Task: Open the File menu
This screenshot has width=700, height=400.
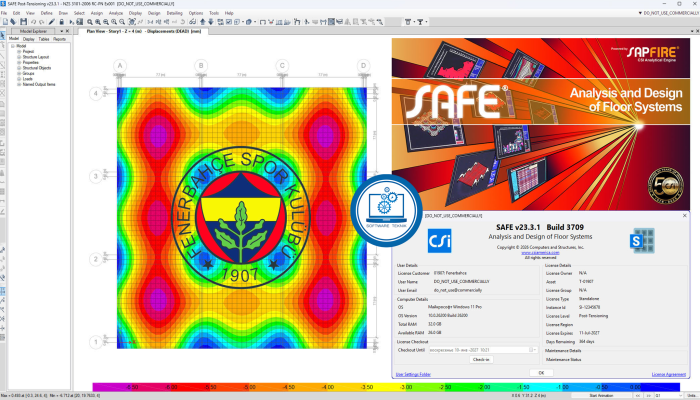Action: click(4, 13)
